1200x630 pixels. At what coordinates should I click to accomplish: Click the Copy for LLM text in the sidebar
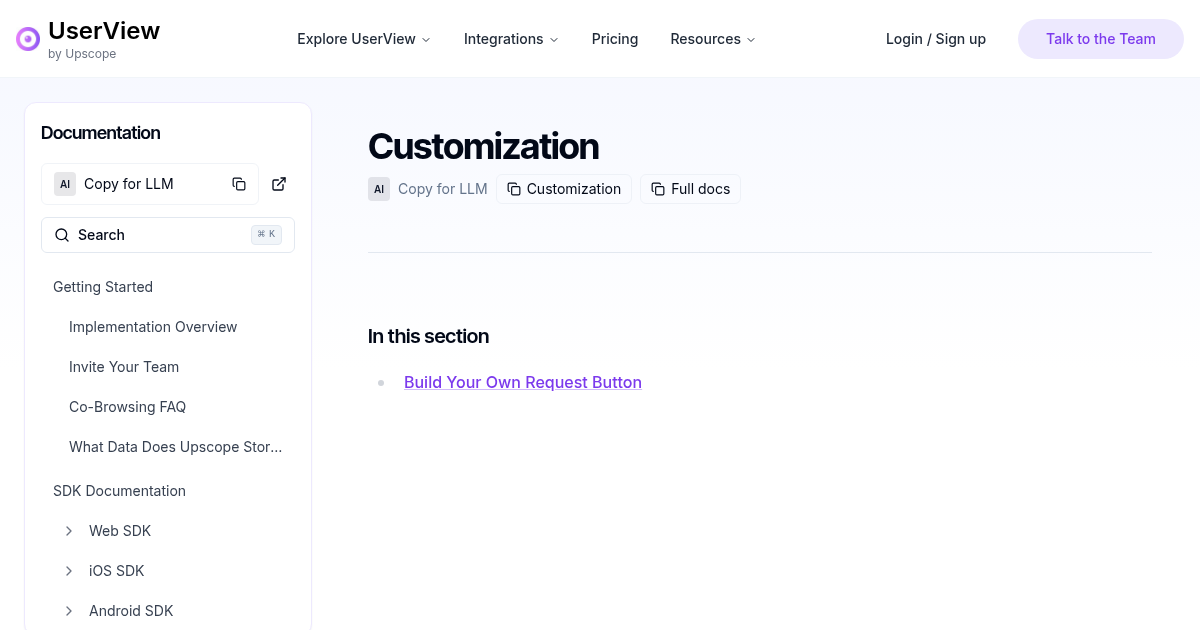[129, 184]
